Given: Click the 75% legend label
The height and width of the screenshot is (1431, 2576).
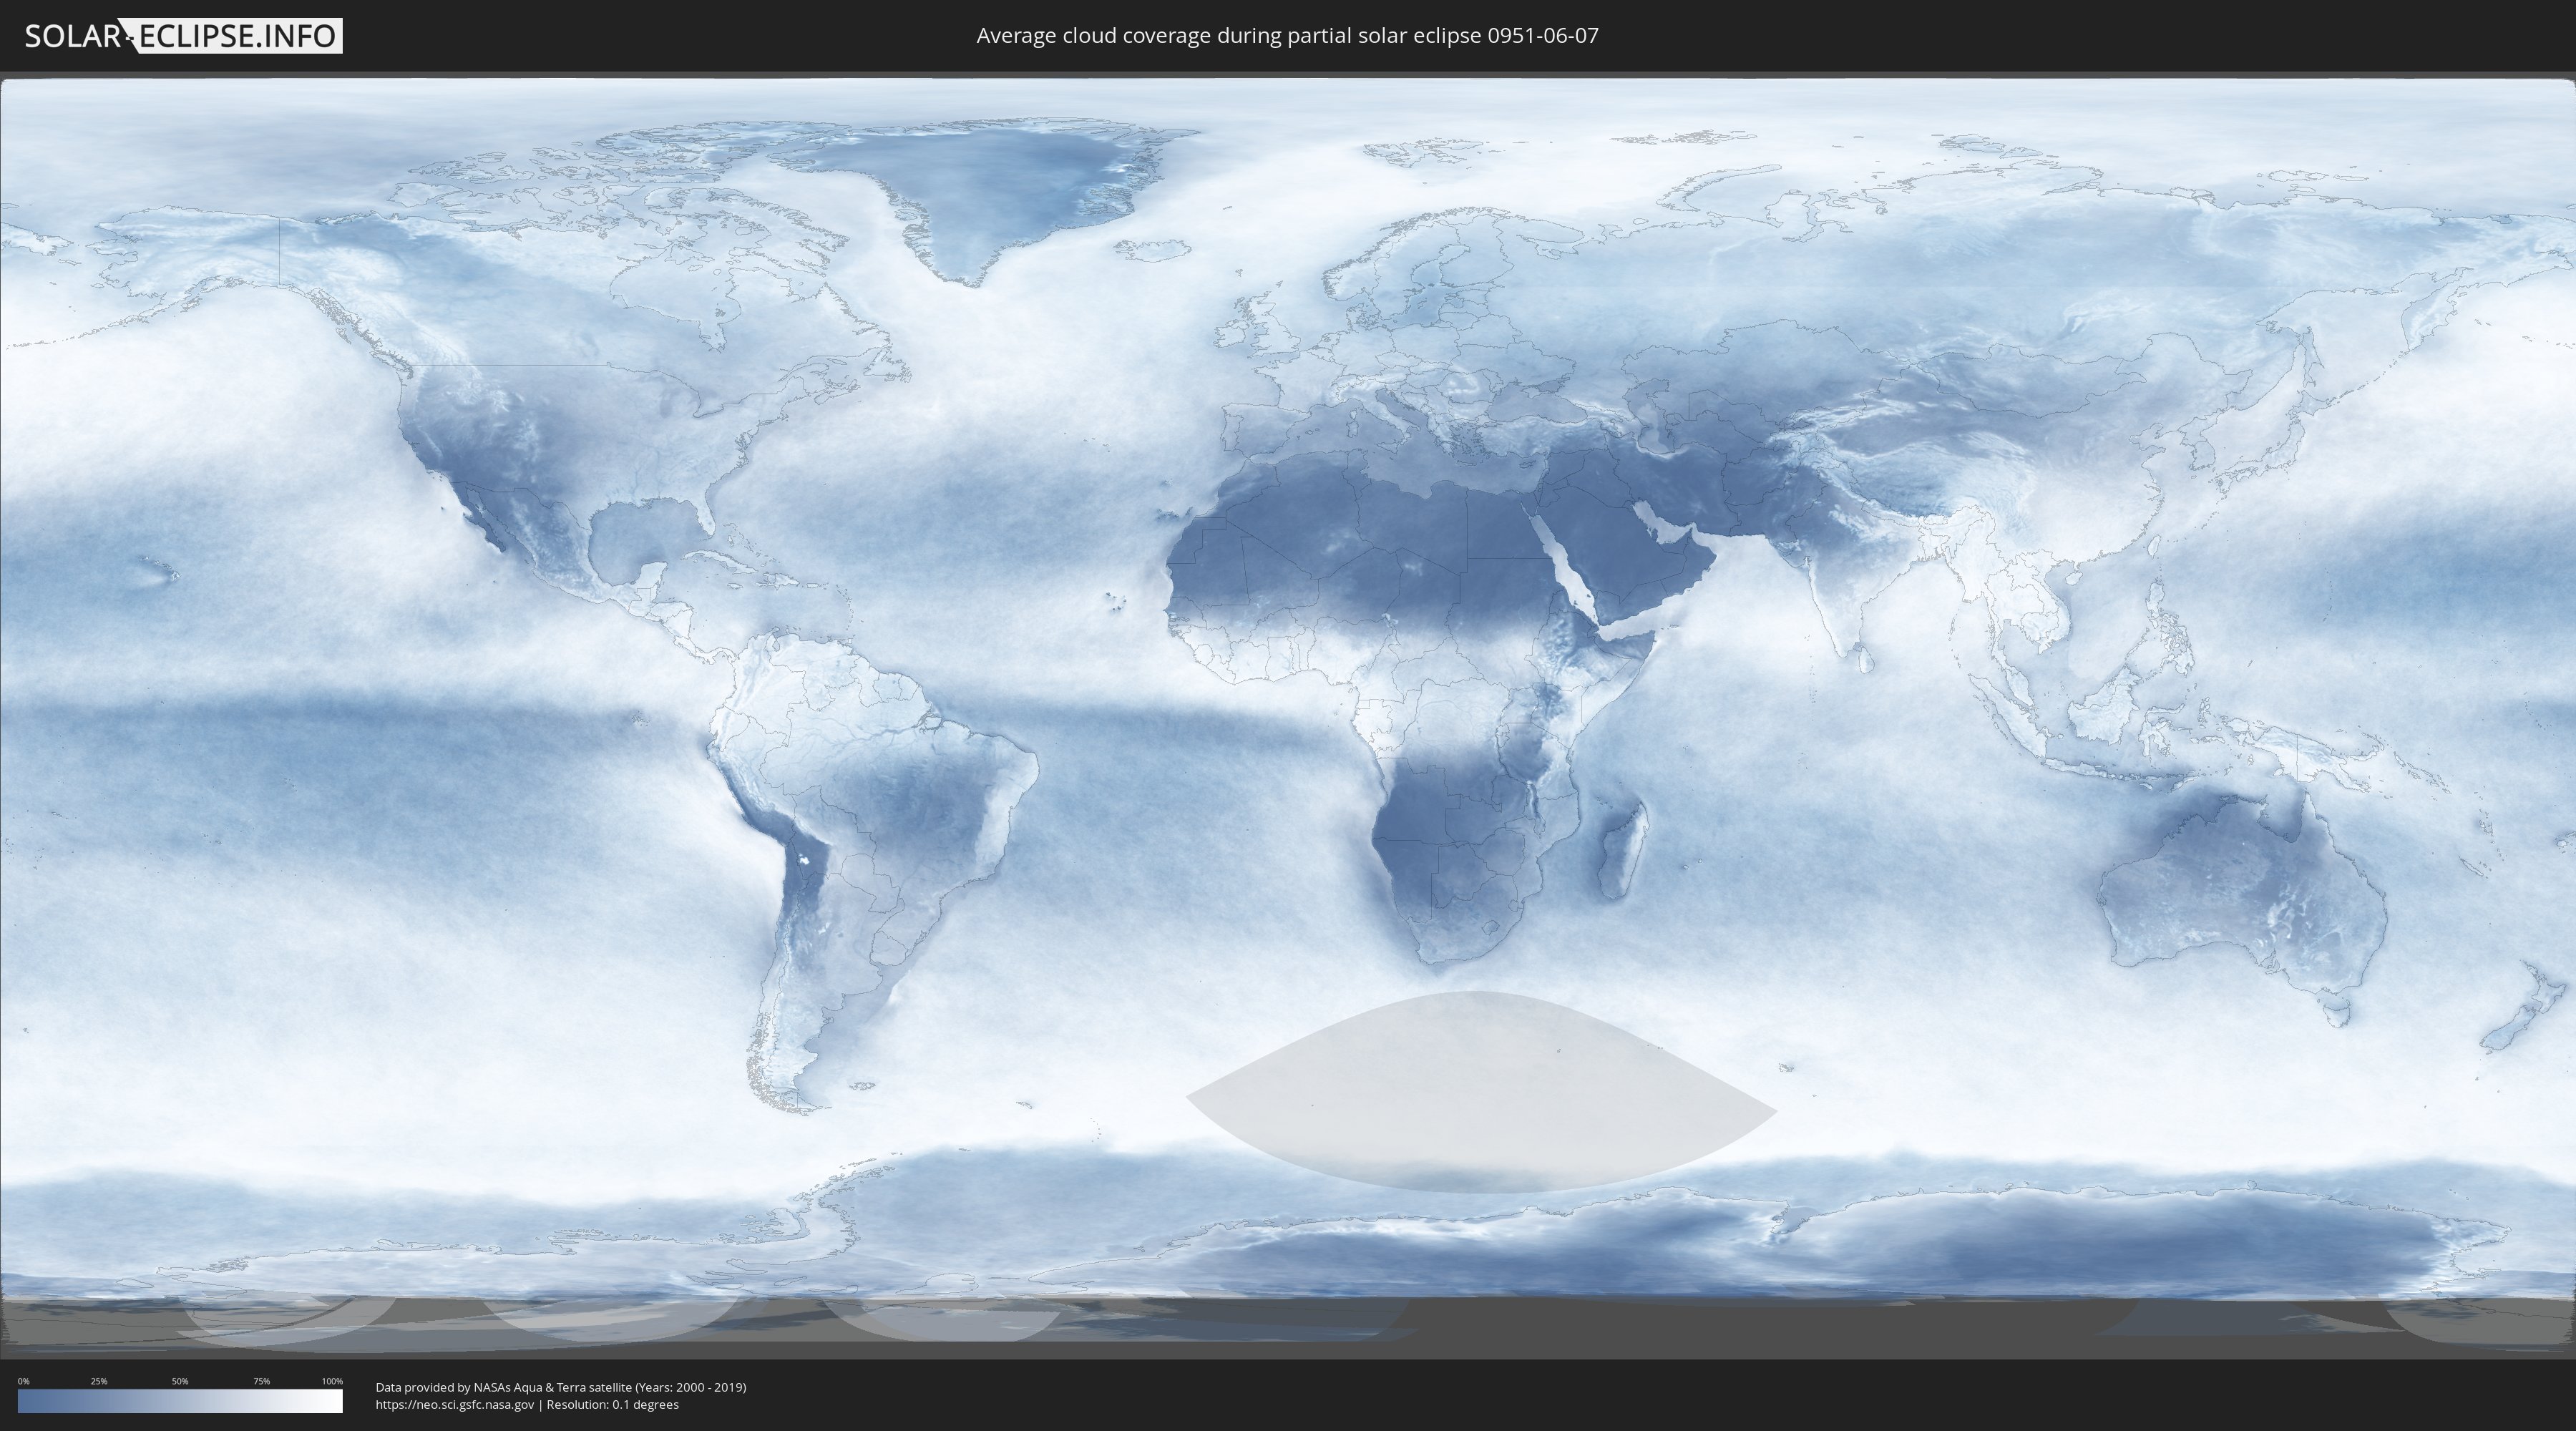Looking at the screenshot, I should click(261, 1381).
